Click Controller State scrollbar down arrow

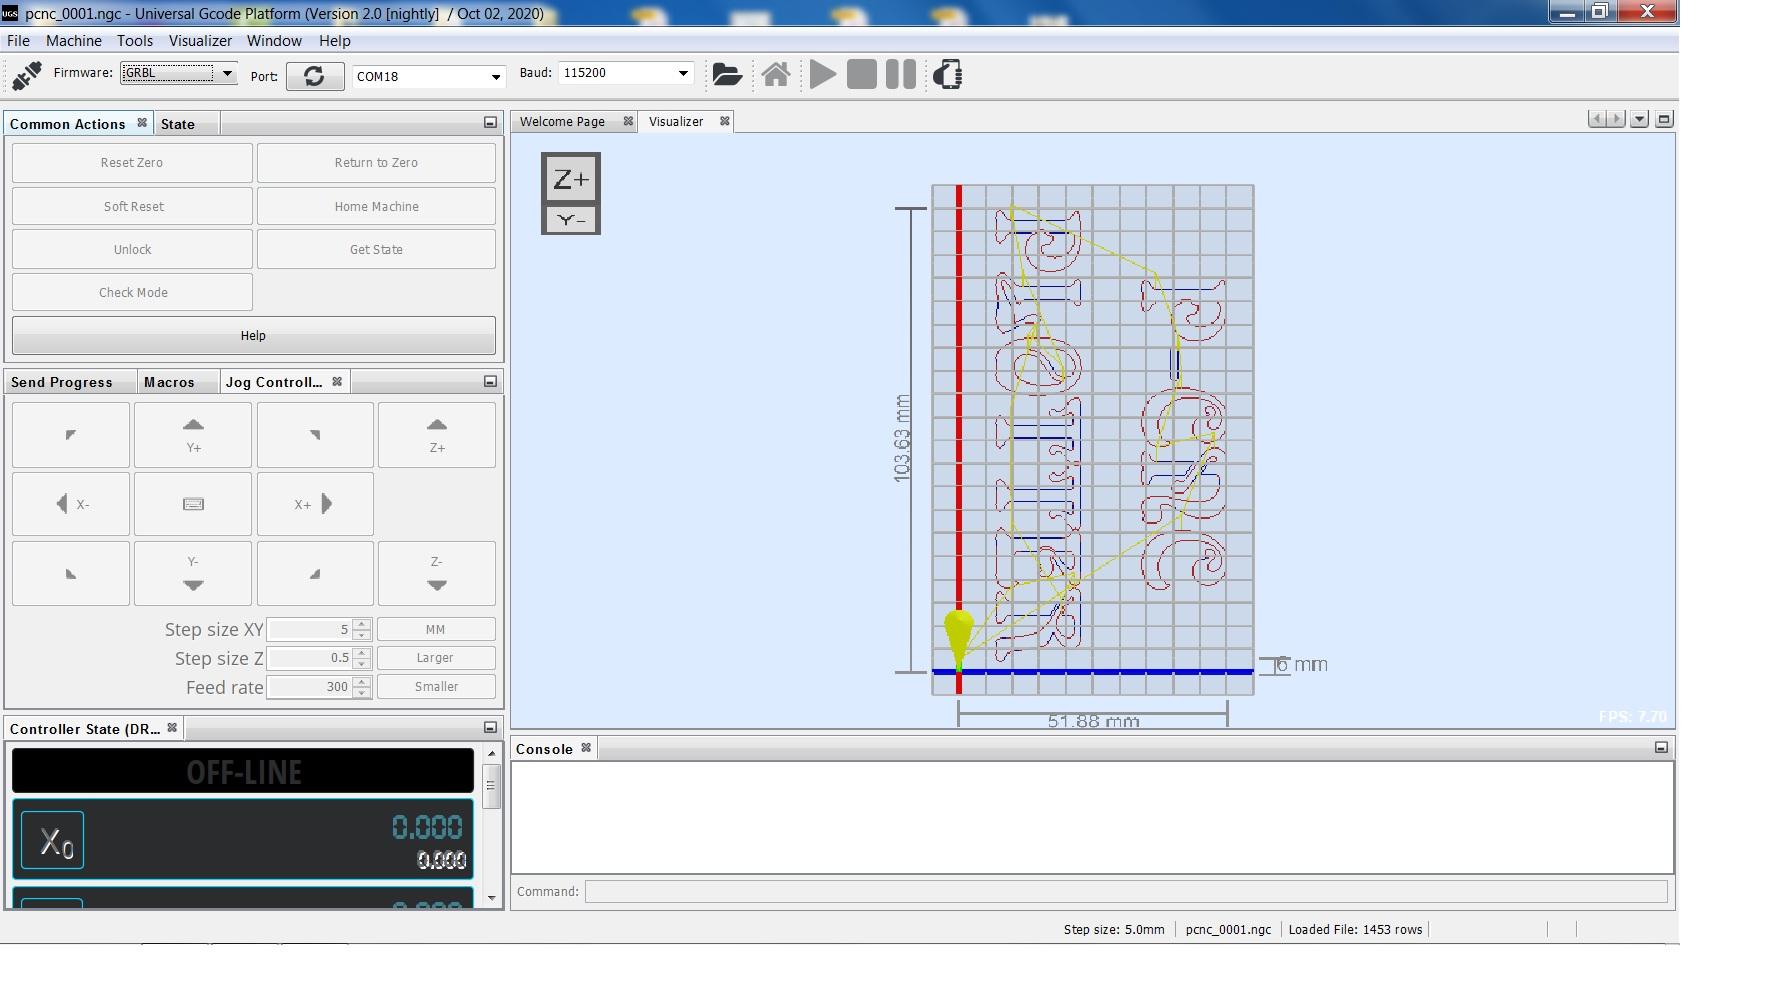pos(491,898)
